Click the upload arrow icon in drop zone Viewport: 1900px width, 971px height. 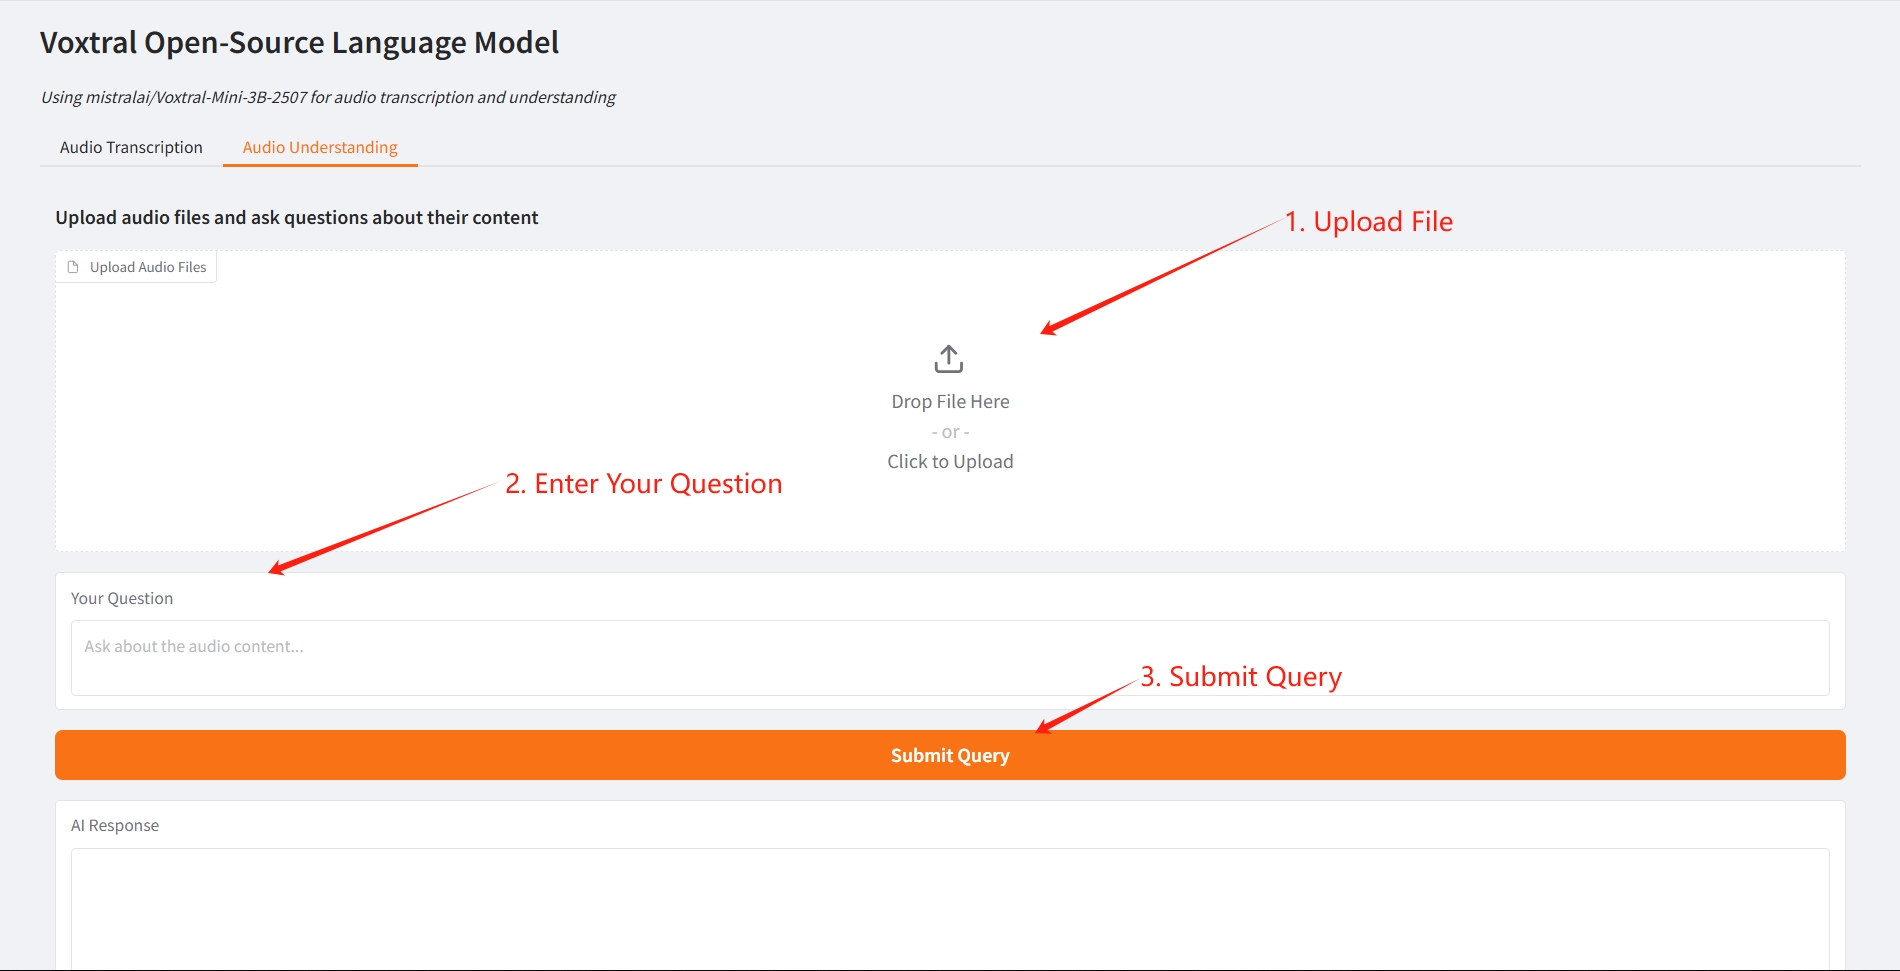(x=949, y=359)
